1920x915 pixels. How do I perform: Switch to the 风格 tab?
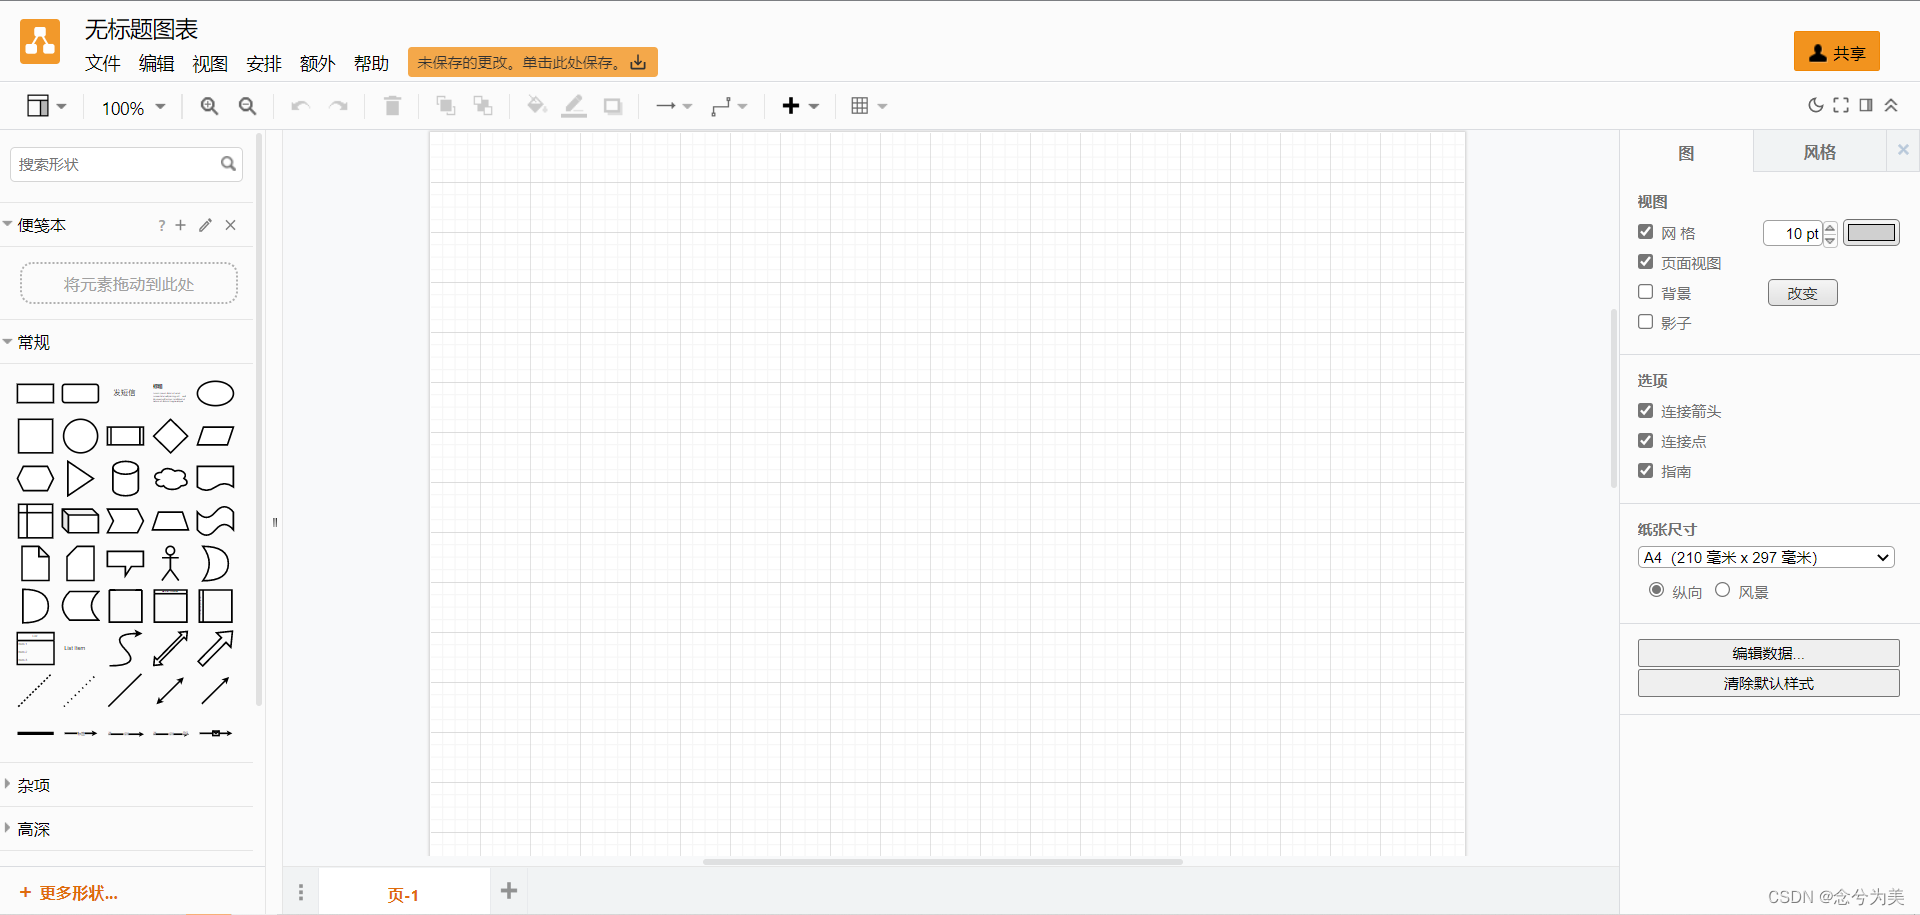[x=1819, y=152]
